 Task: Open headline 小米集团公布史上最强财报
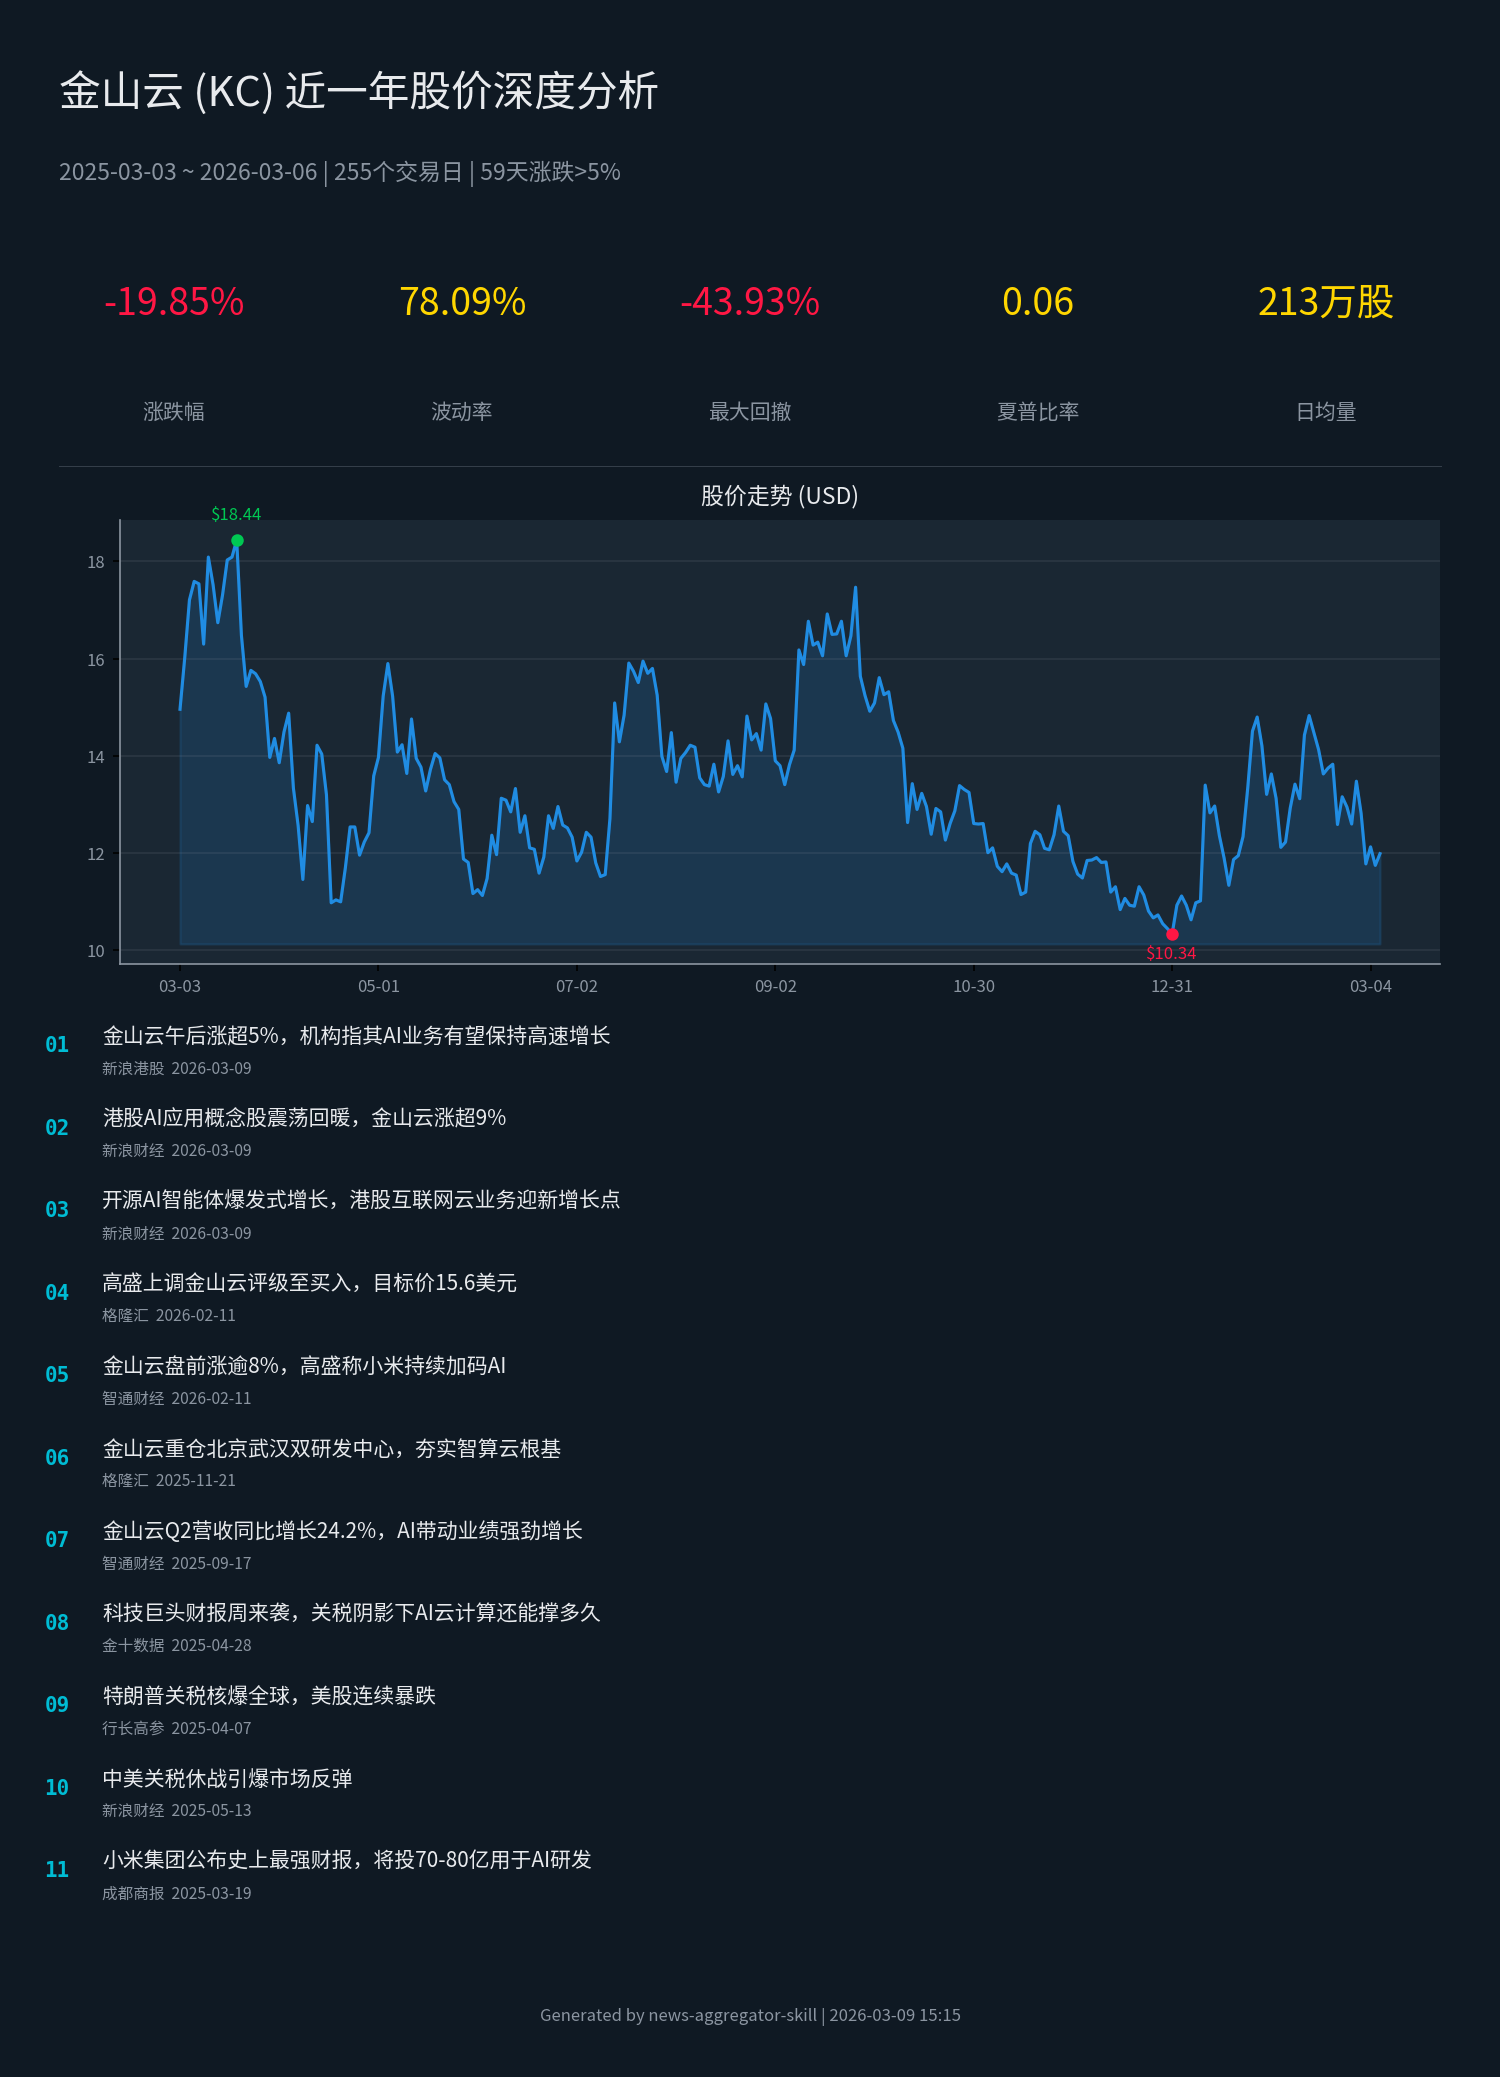(347, 1860)
